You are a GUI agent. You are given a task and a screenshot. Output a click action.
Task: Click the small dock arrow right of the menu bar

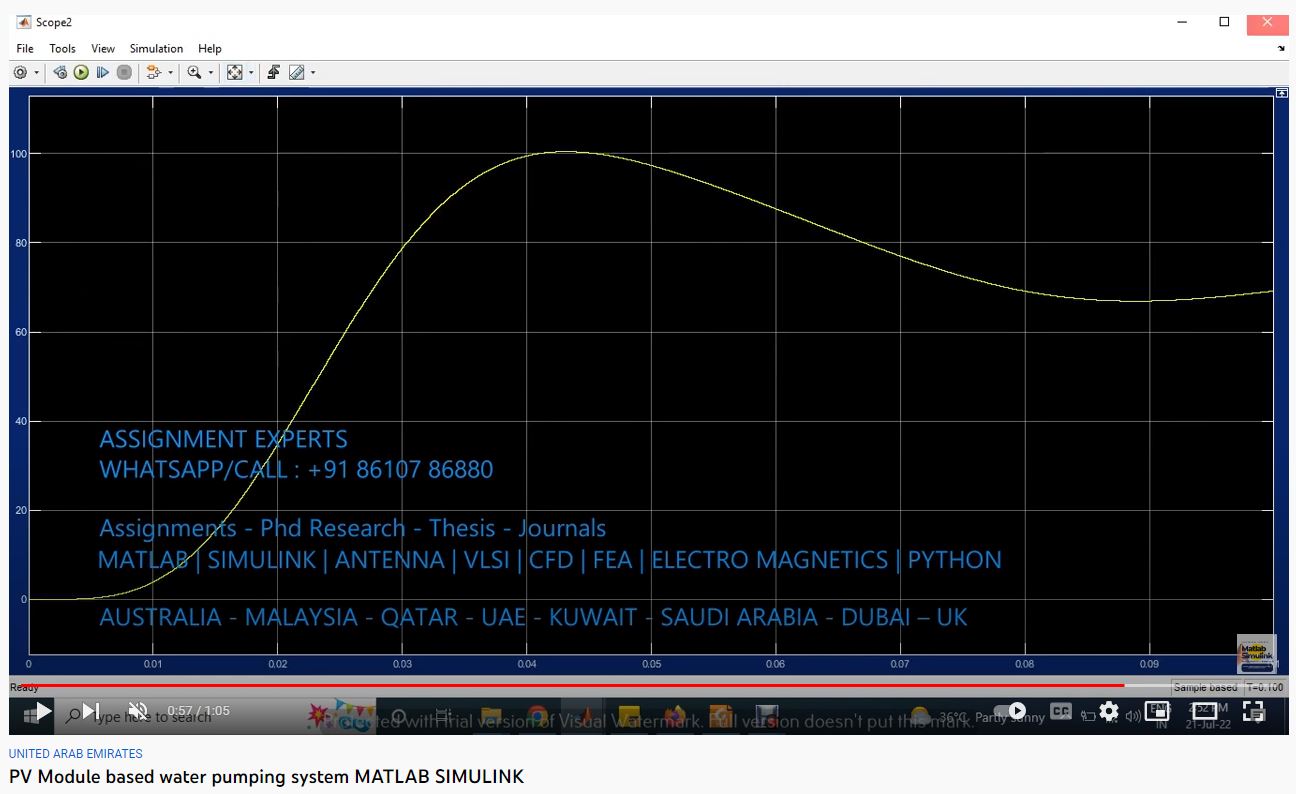click(1281, 48)
